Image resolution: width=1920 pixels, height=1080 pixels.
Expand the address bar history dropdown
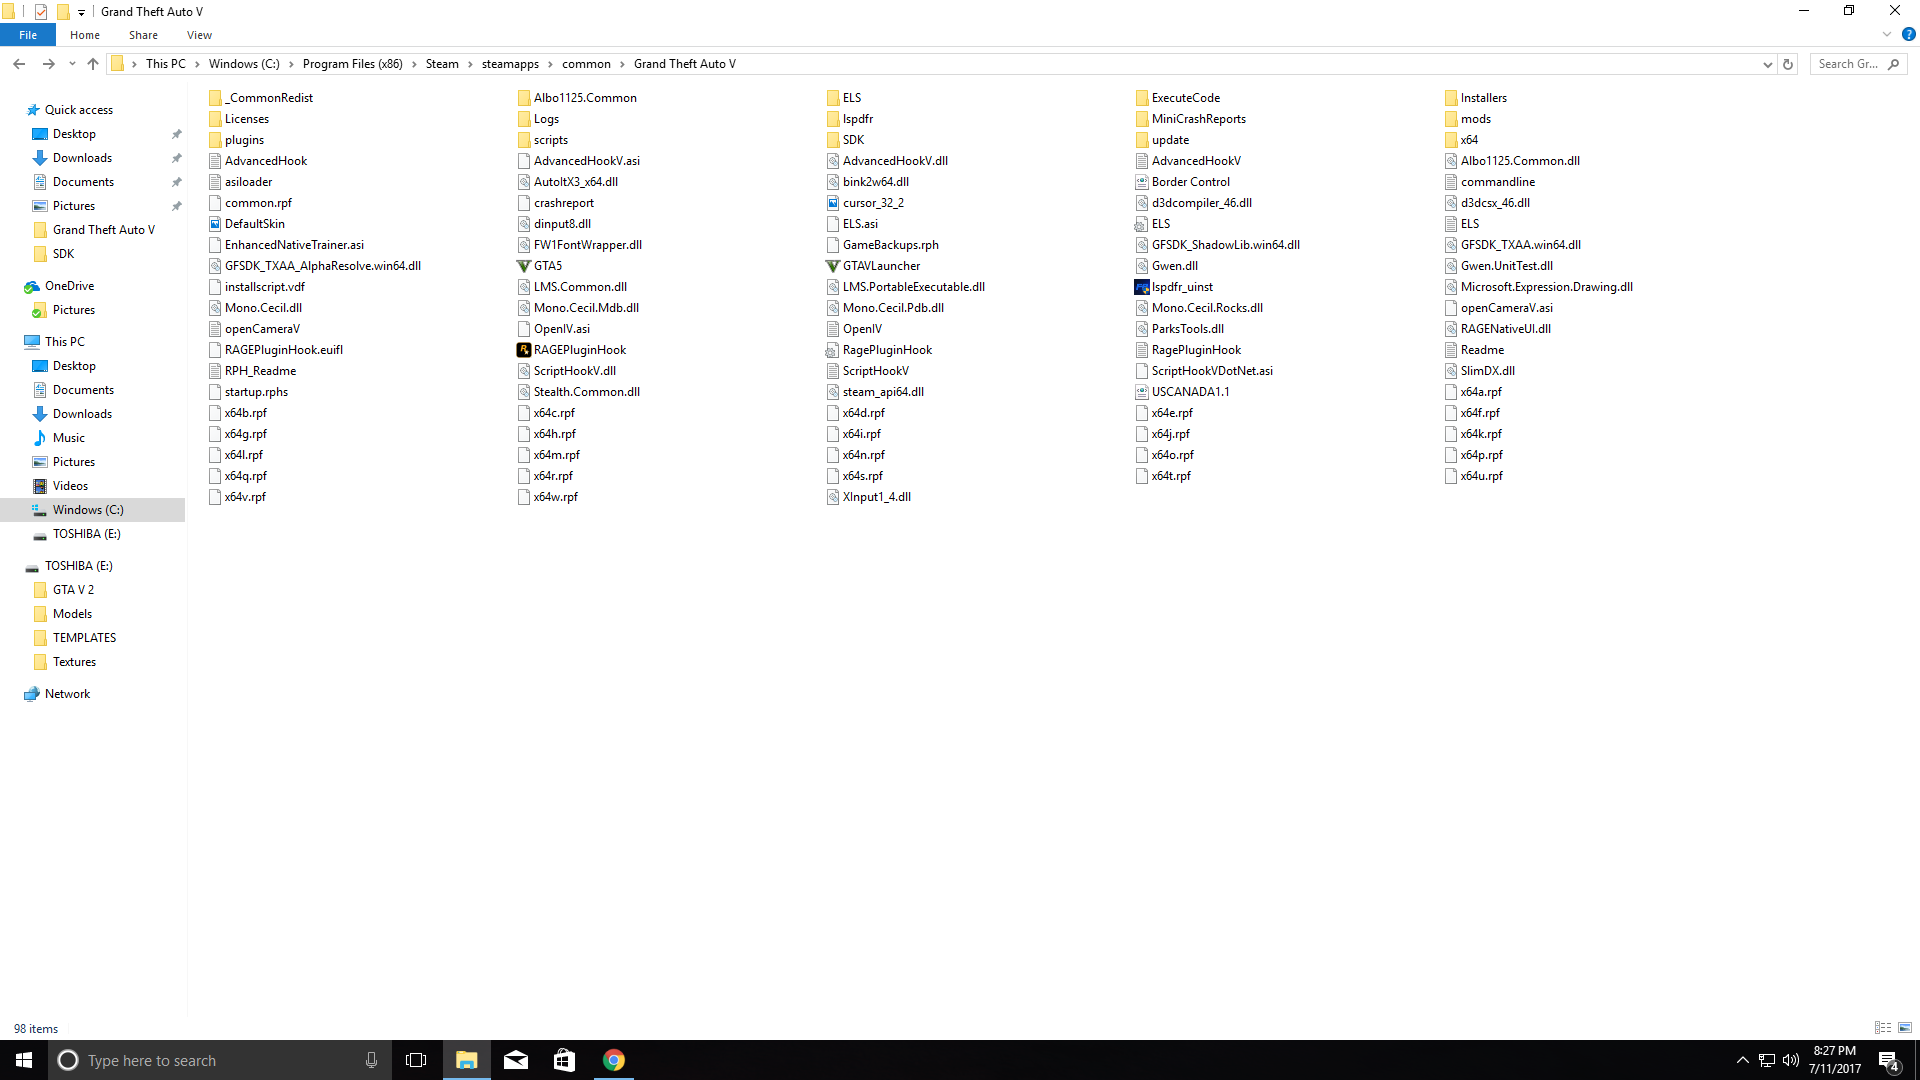tap(1767, 64)
